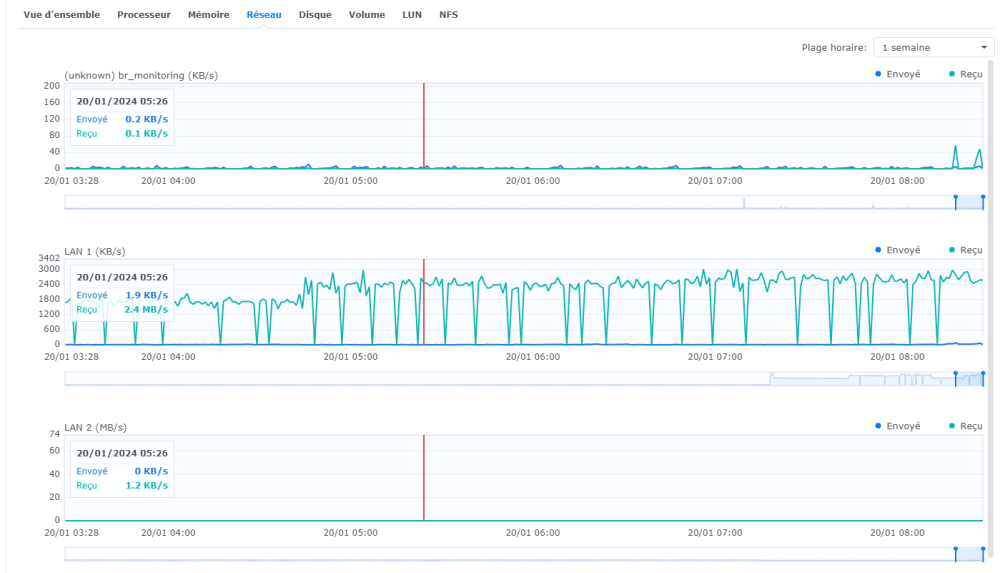
Task: Click the Reçu 1.2 KB/s value in LAN 2
Action: (147, 486)
